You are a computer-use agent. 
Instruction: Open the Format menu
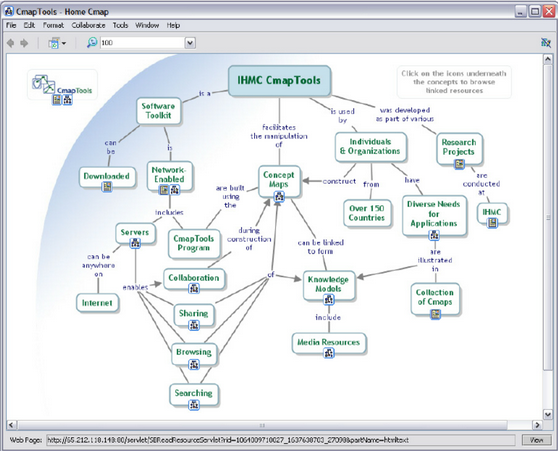tap(53, 25)
